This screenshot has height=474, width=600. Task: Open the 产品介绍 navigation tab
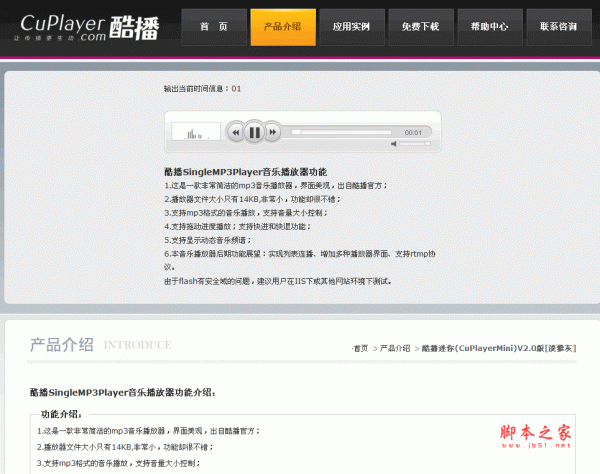click(x=283, y=27)
